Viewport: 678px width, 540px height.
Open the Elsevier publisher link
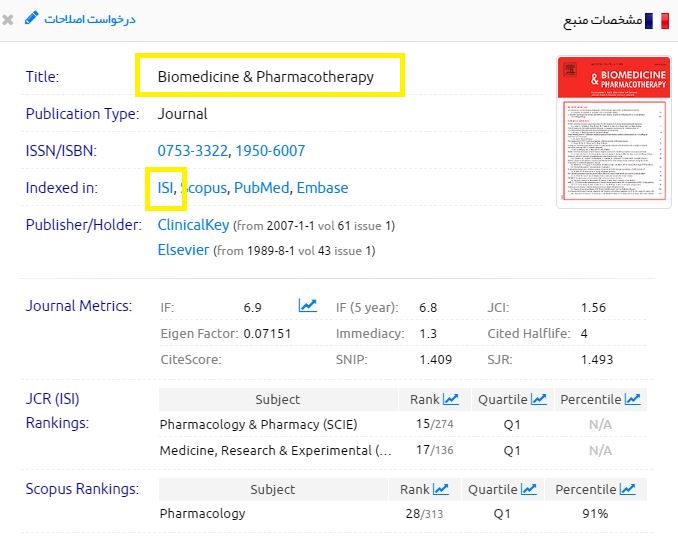point(183,250)
